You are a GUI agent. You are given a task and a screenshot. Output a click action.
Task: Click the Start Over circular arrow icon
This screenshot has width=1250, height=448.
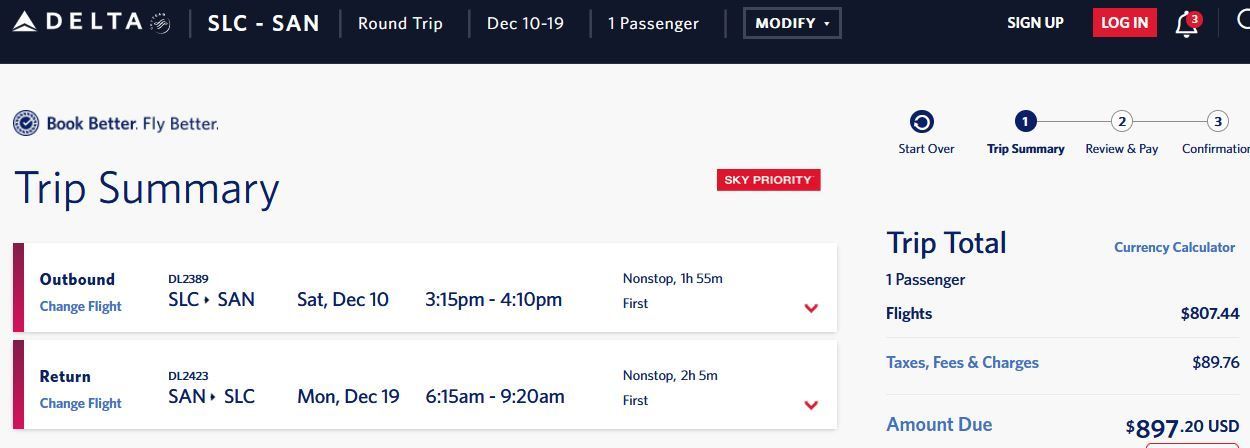[x=922, y=122]
